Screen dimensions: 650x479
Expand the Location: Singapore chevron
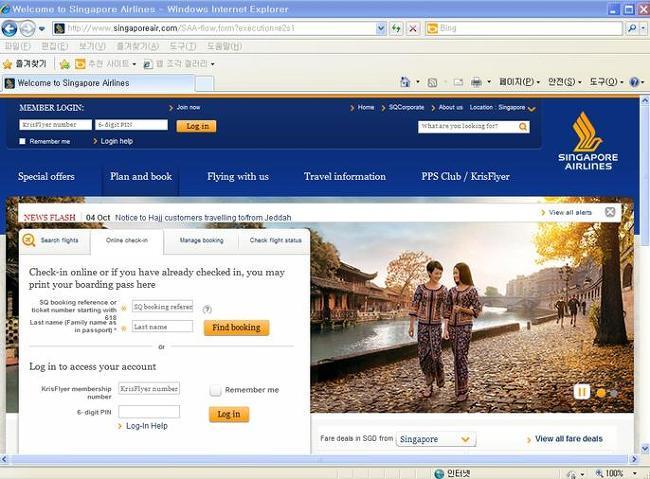(531, 109)
